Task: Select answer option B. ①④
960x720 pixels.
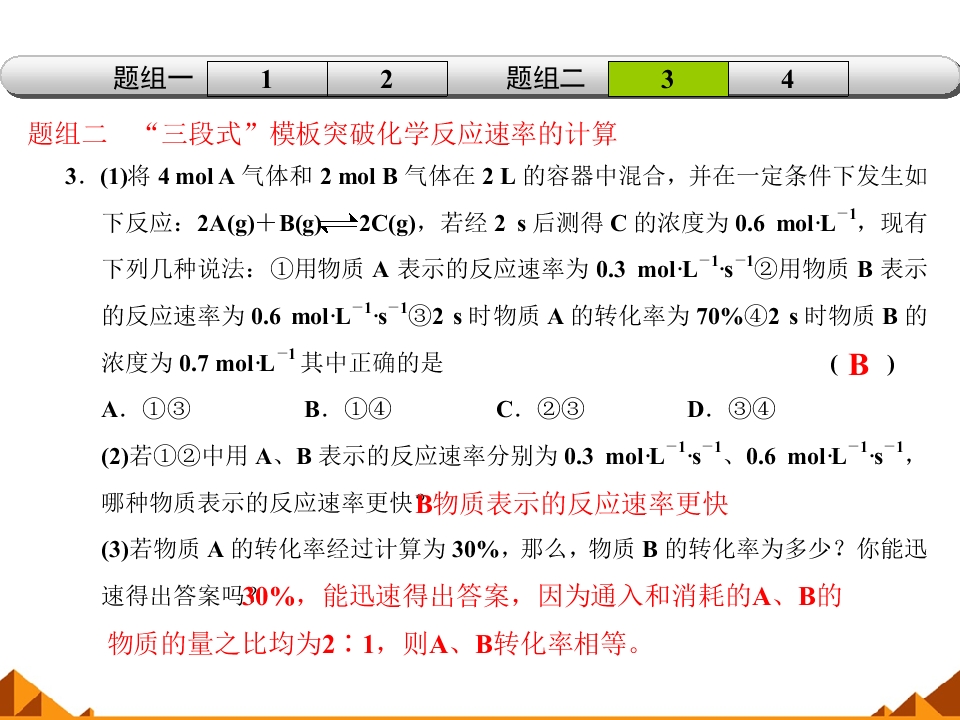Action: pos(348,409)
